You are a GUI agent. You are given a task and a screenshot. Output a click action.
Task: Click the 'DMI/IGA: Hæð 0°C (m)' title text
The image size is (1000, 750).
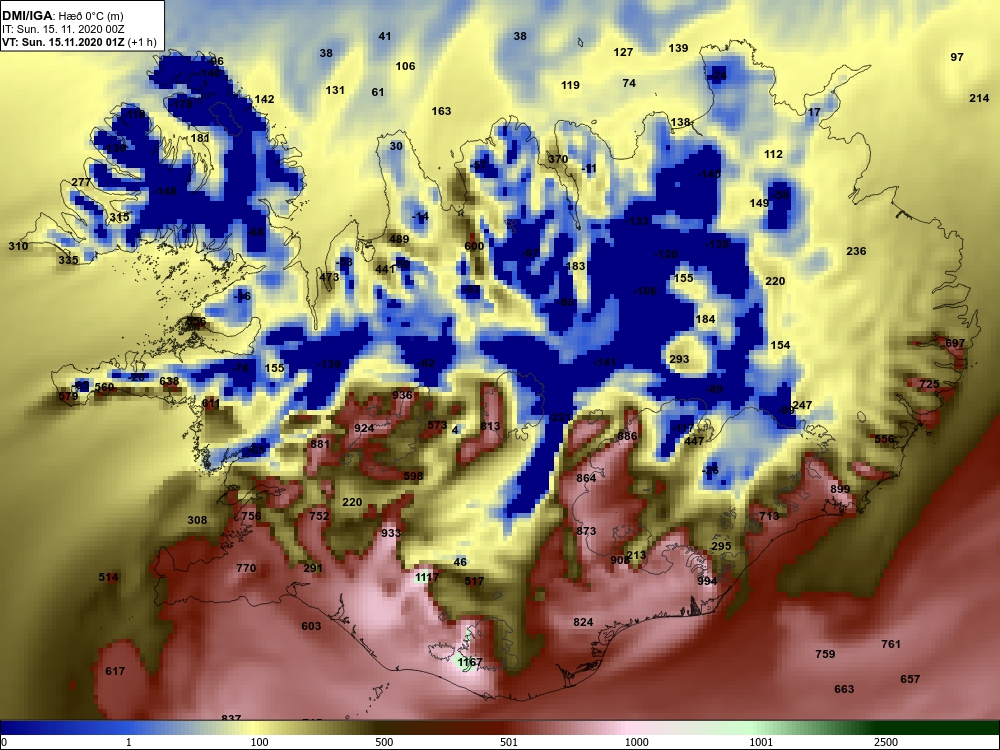click(62, 16)
